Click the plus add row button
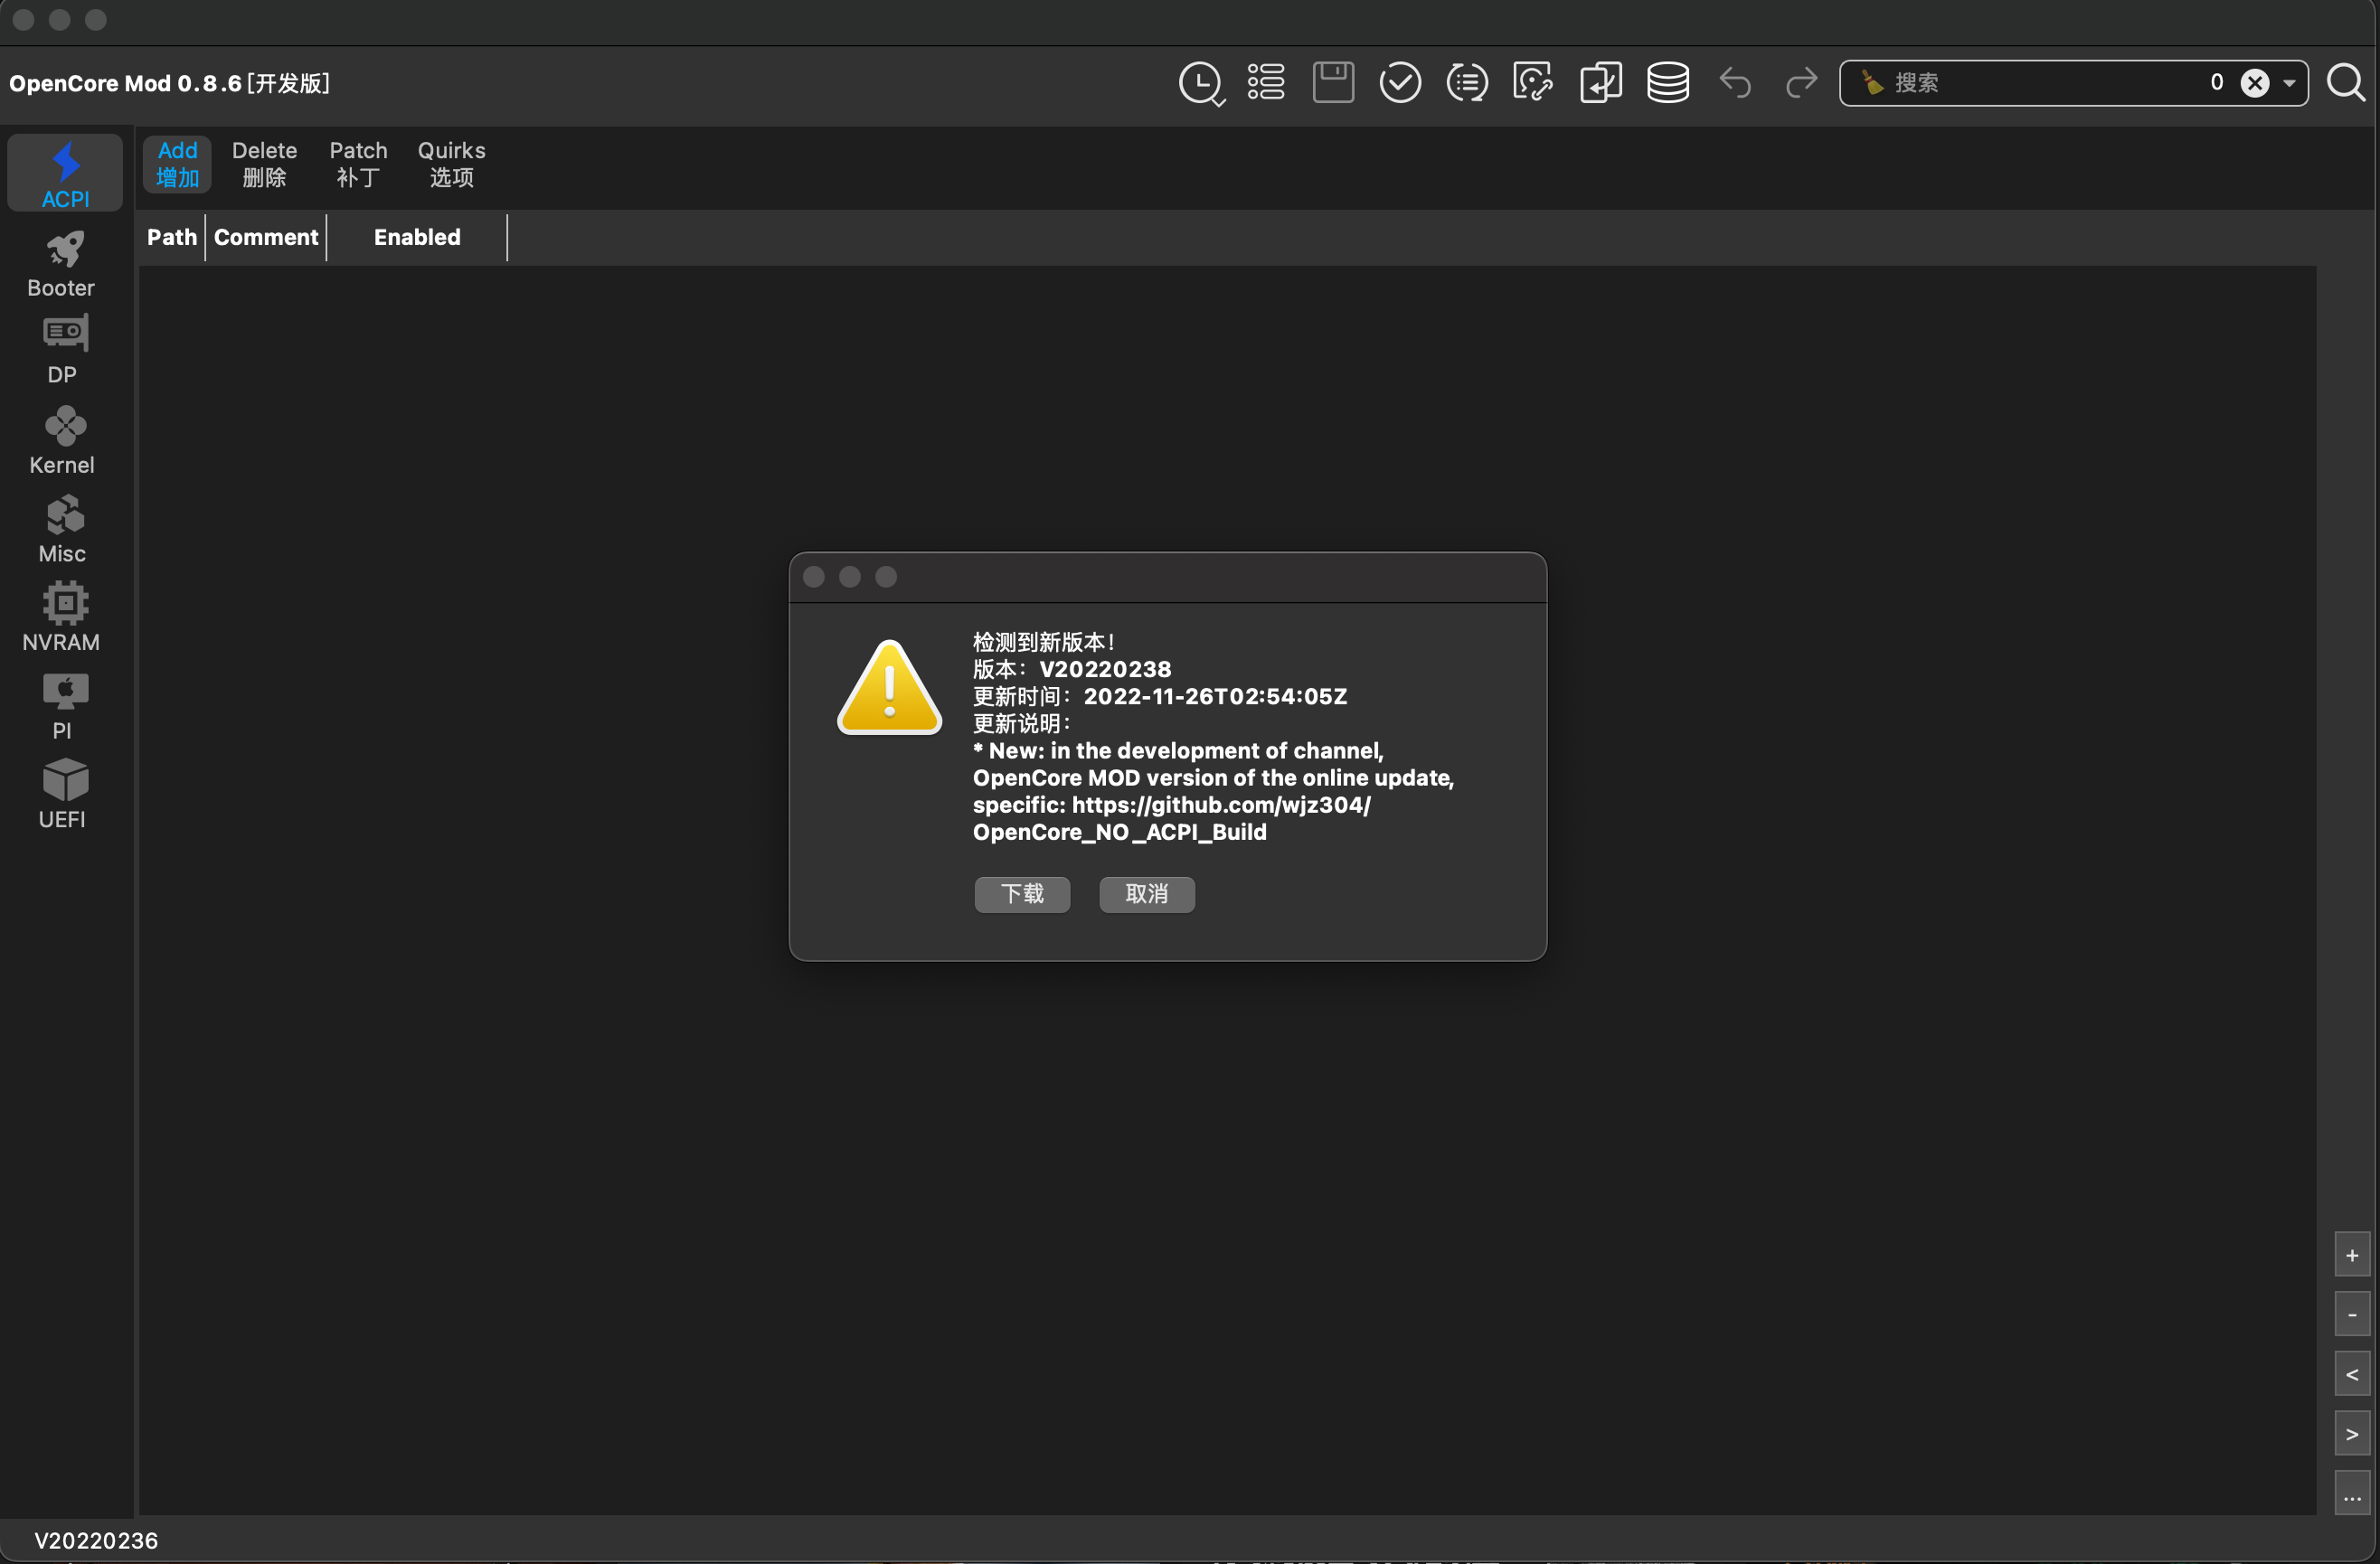2380x1564 pixels. 2352,1255
